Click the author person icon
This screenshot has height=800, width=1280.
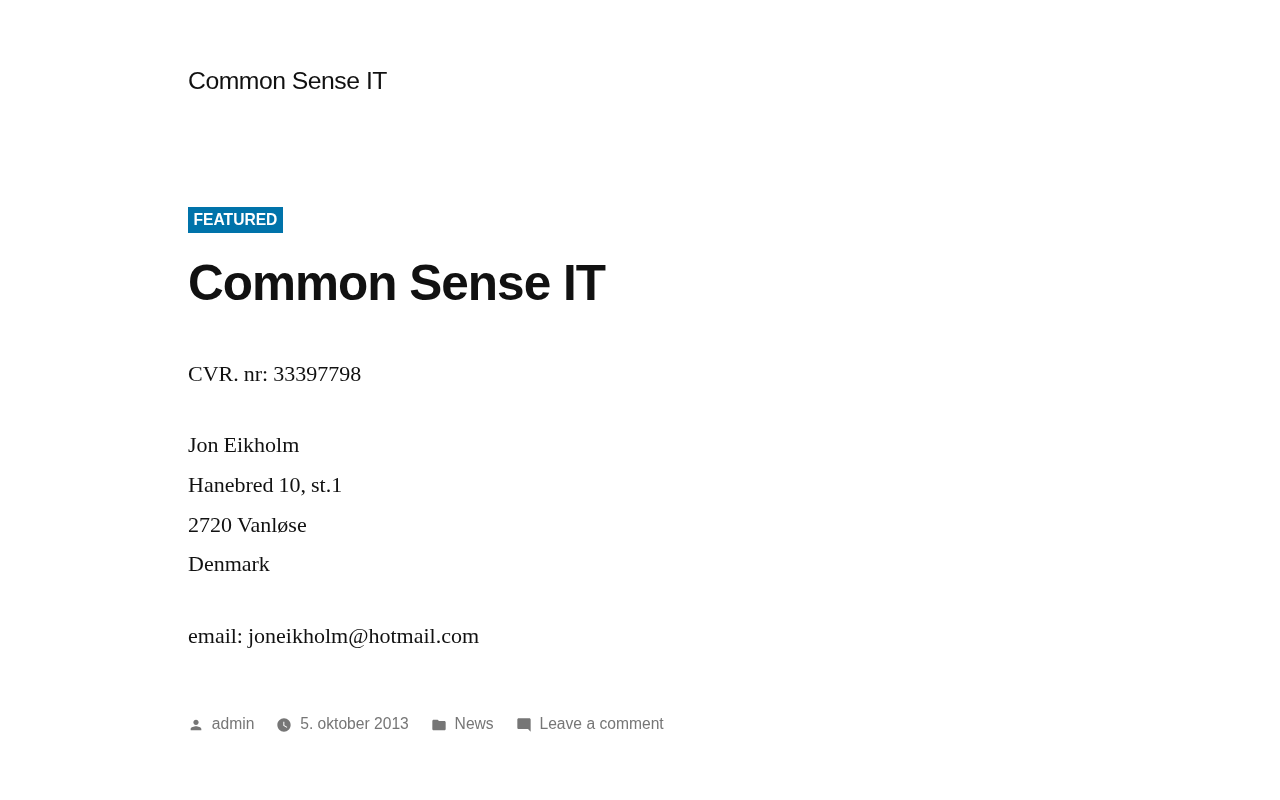(x=196, y=725)
